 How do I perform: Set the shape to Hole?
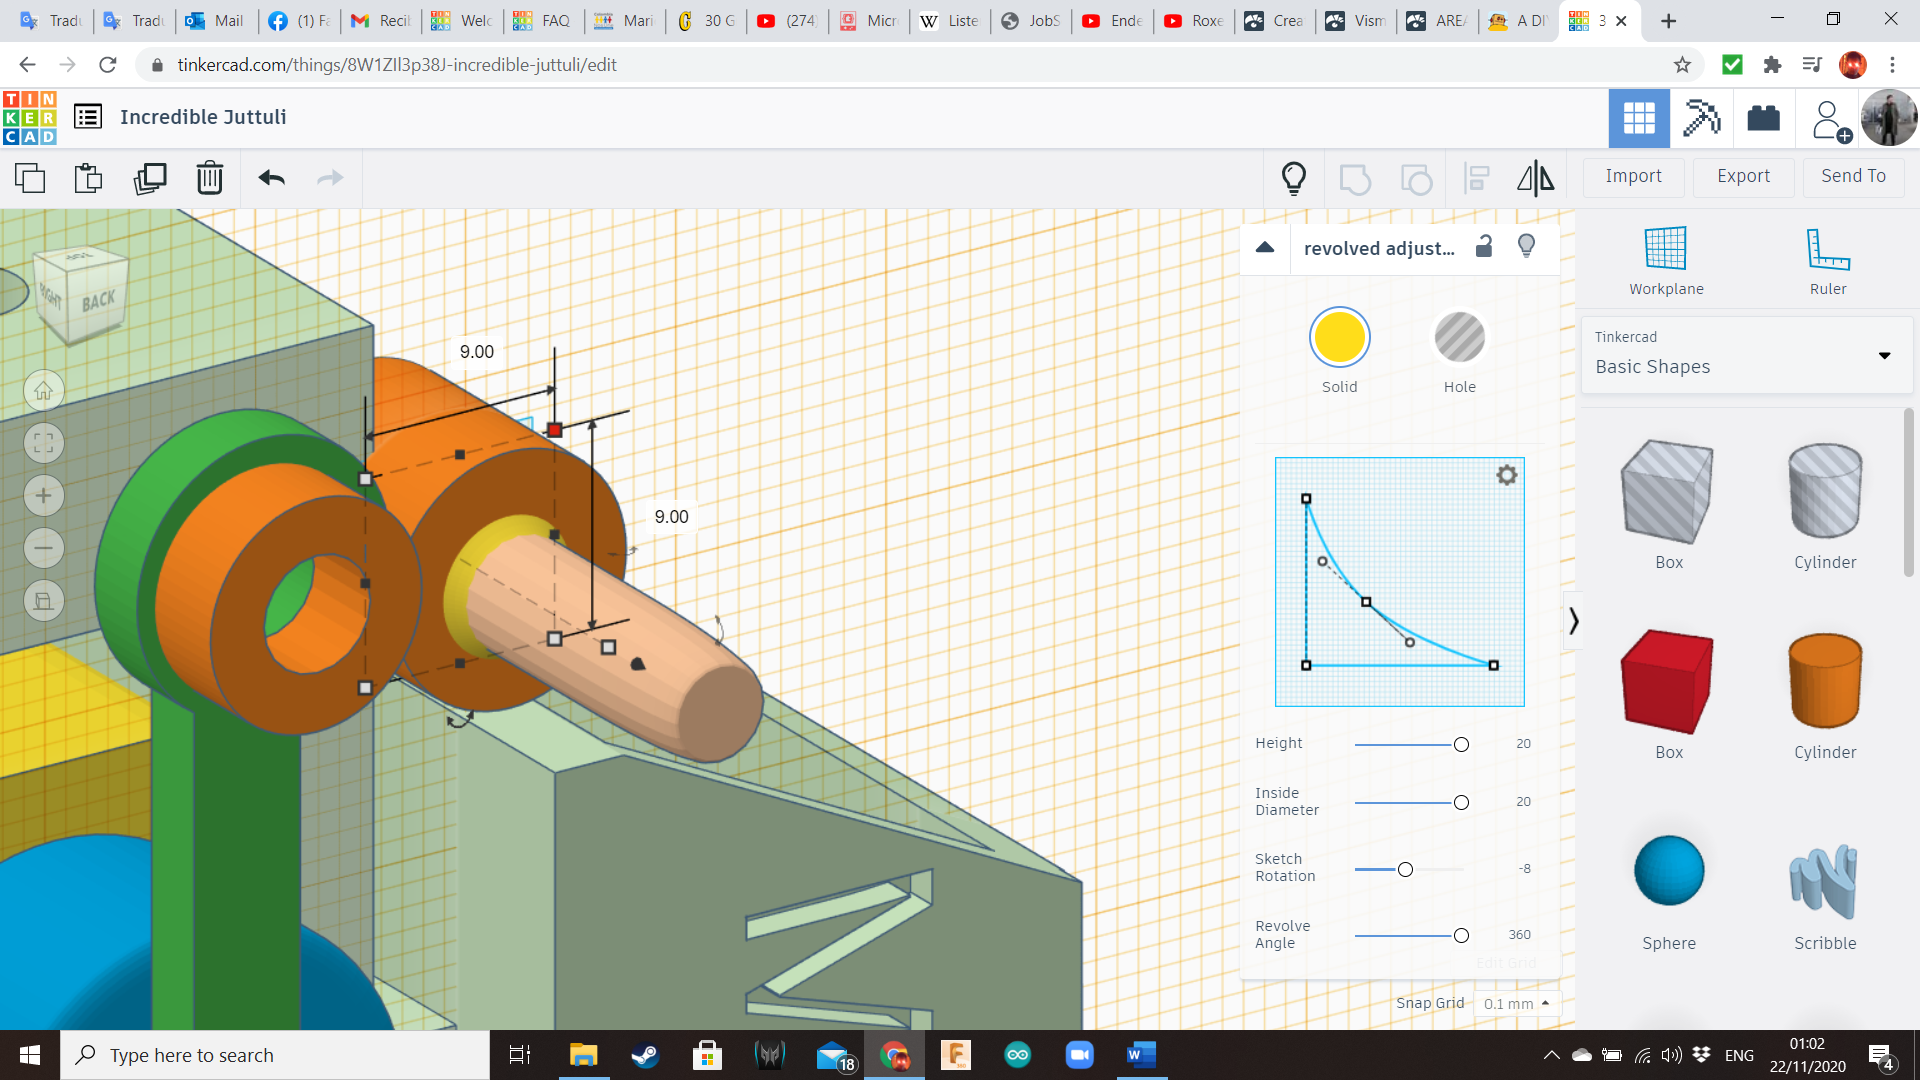click(x=1459, y=338)
